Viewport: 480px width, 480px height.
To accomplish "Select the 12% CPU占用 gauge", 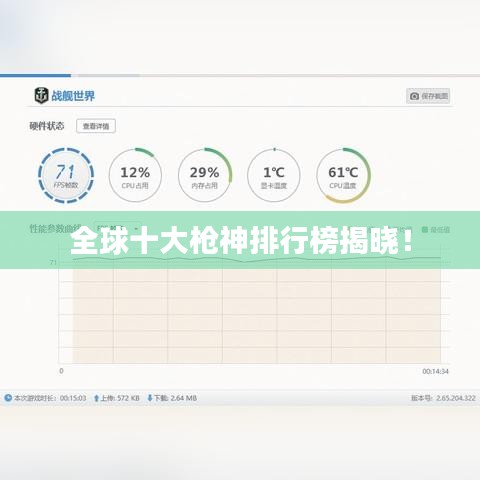I will (x=135, y=175).
